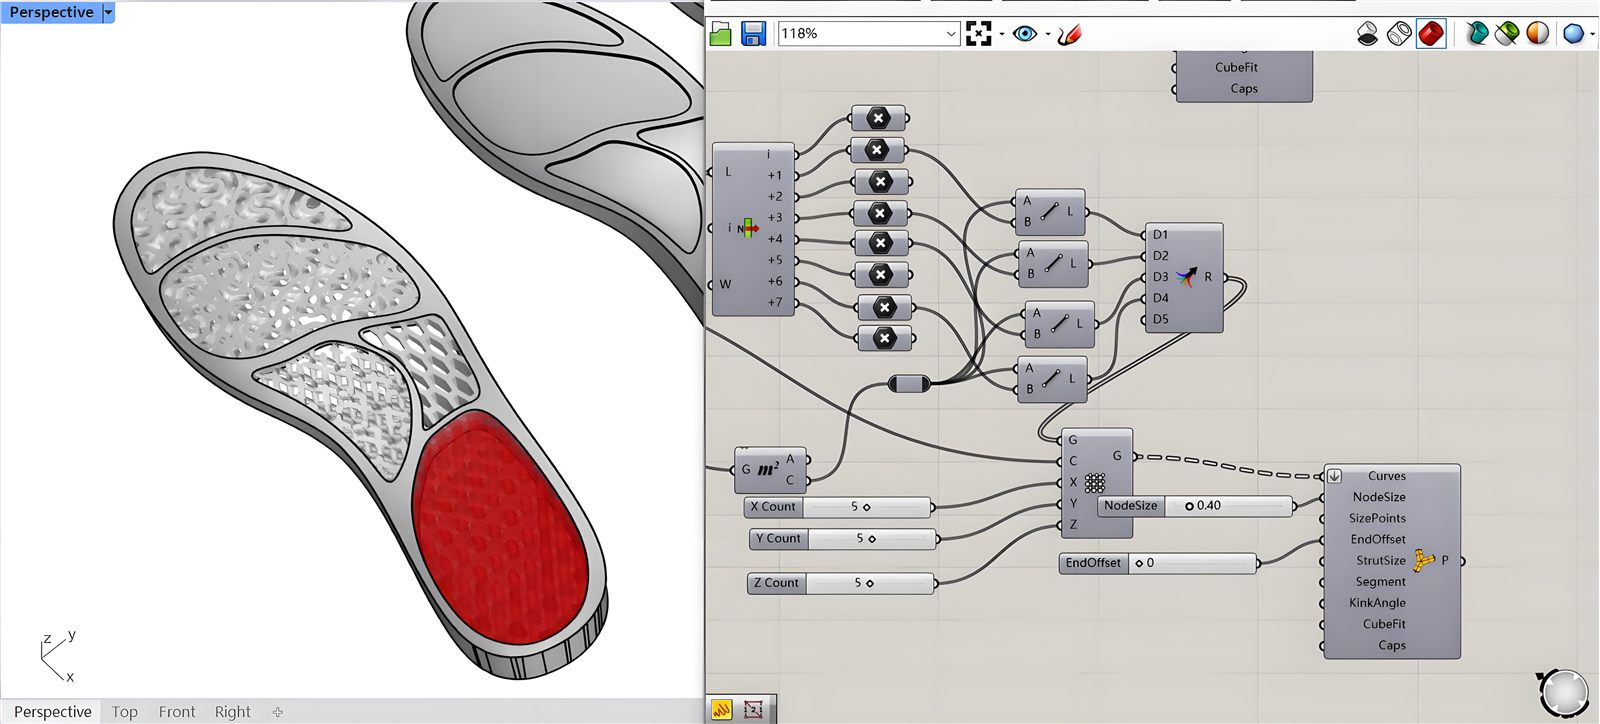Switch to wireframe preview mode
This screenshot has height=724, width=1600.
coord(1399,34)
